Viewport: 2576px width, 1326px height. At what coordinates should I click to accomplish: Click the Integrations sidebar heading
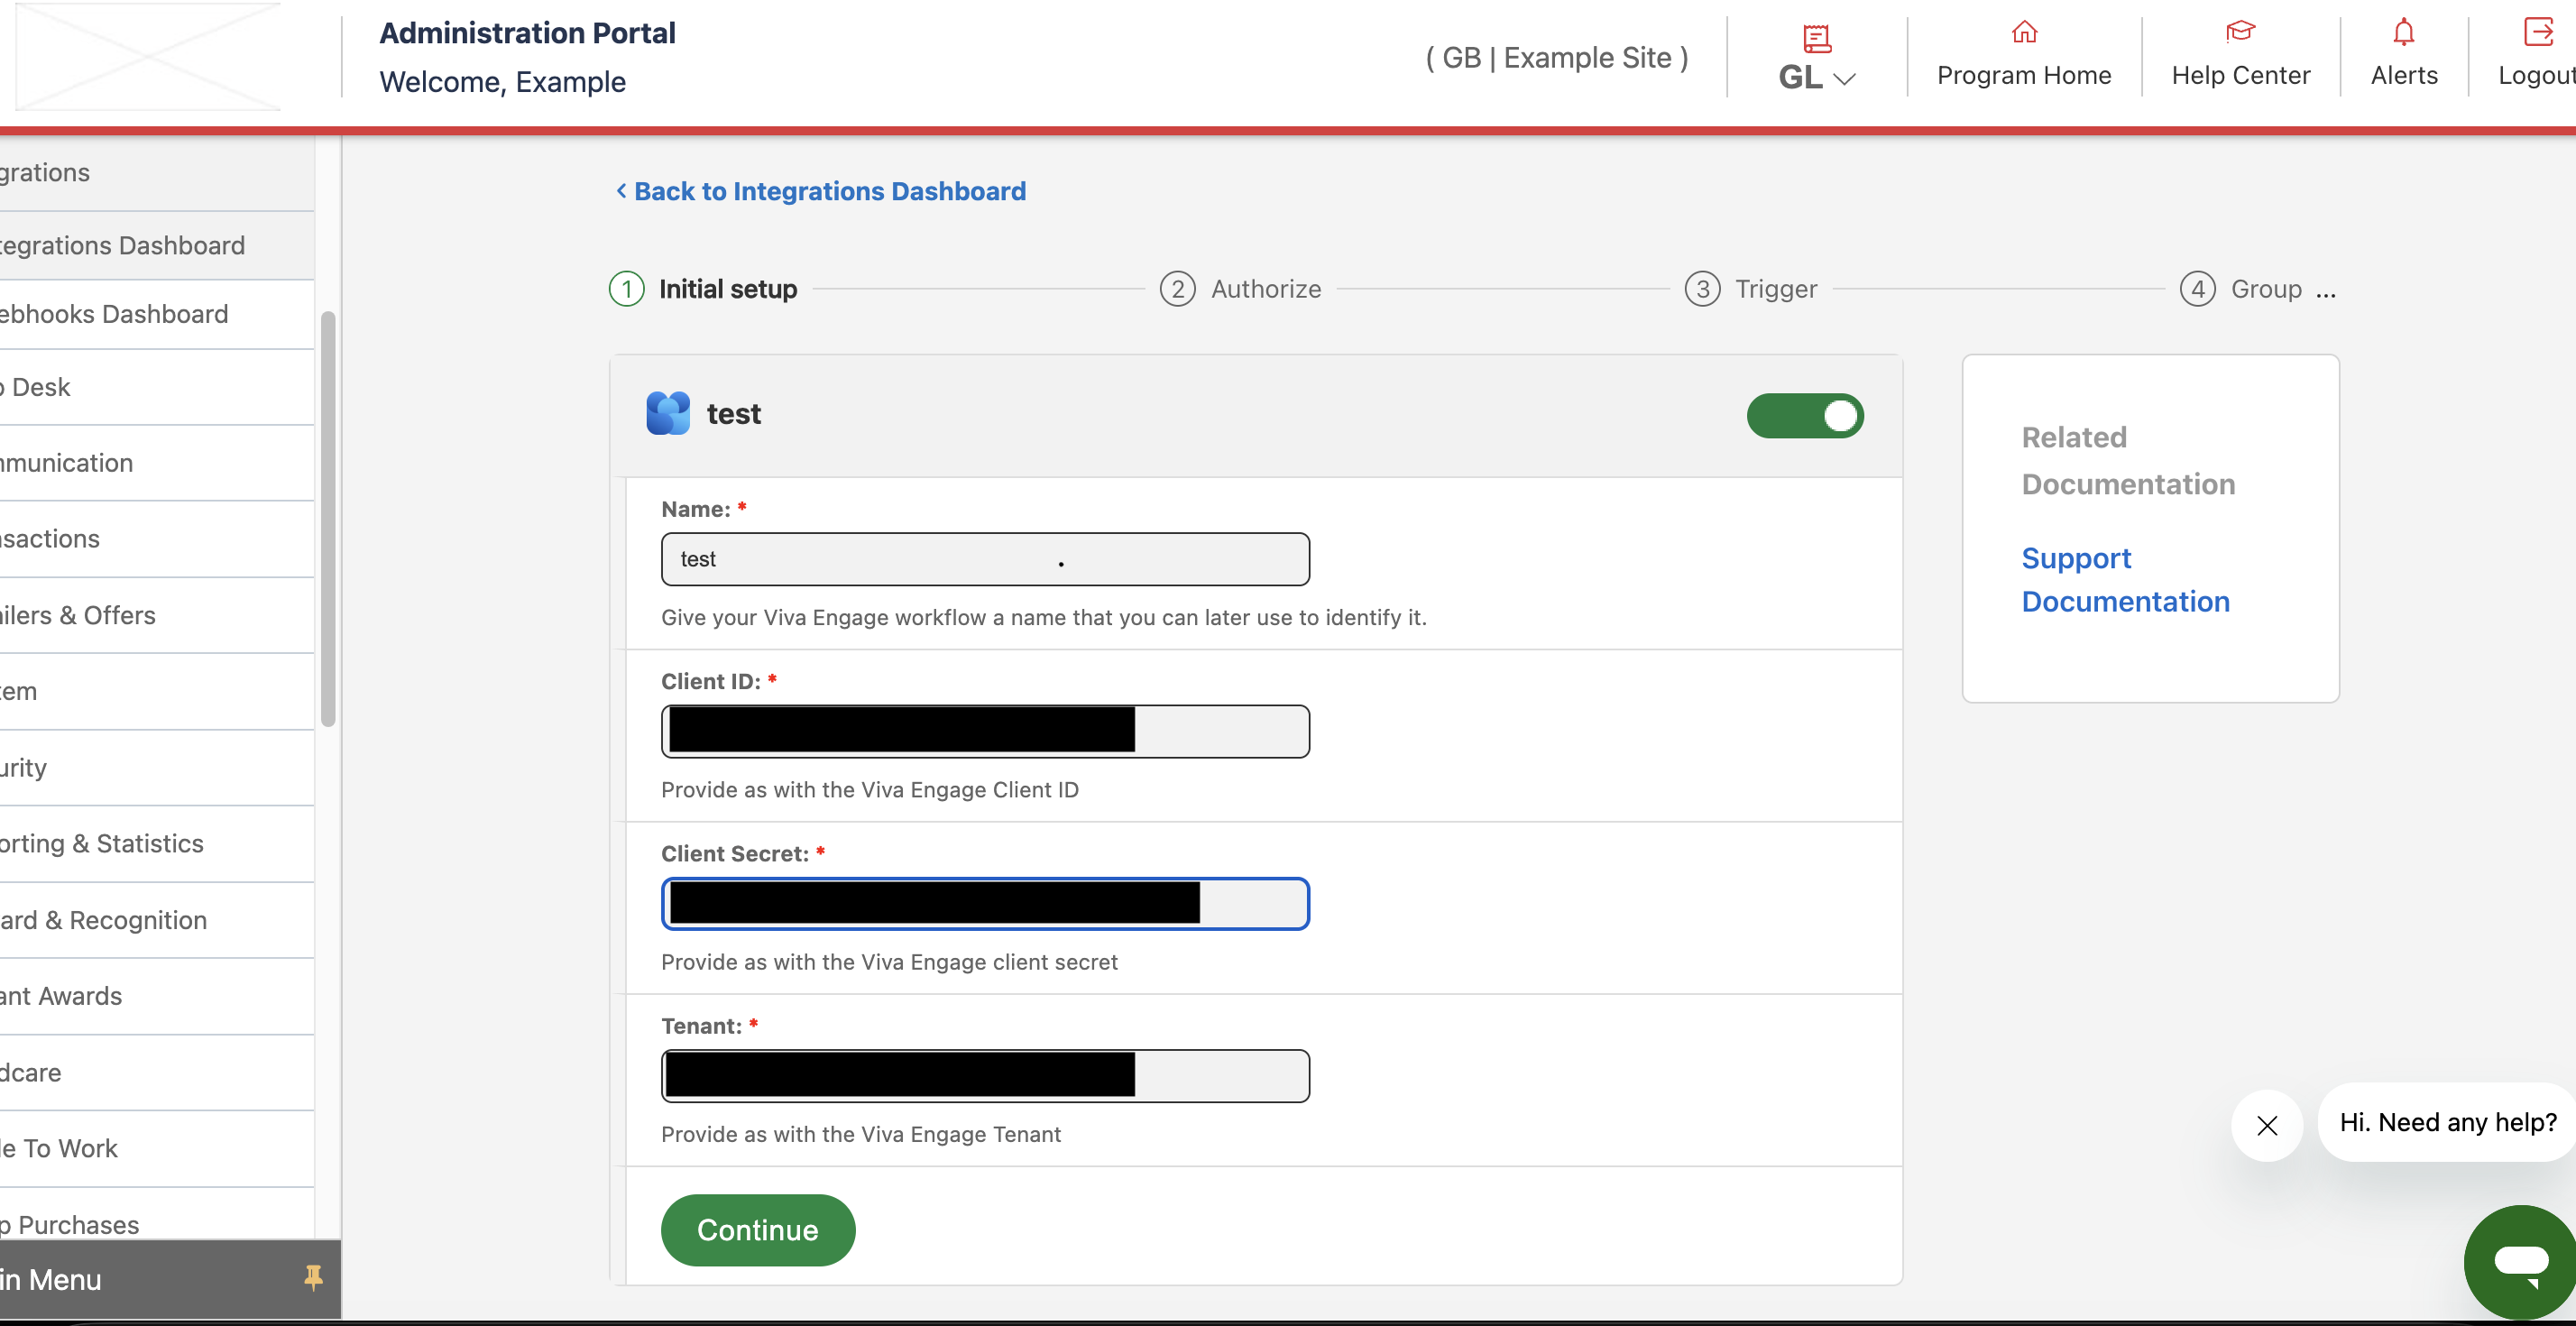(x=157, y=172)
